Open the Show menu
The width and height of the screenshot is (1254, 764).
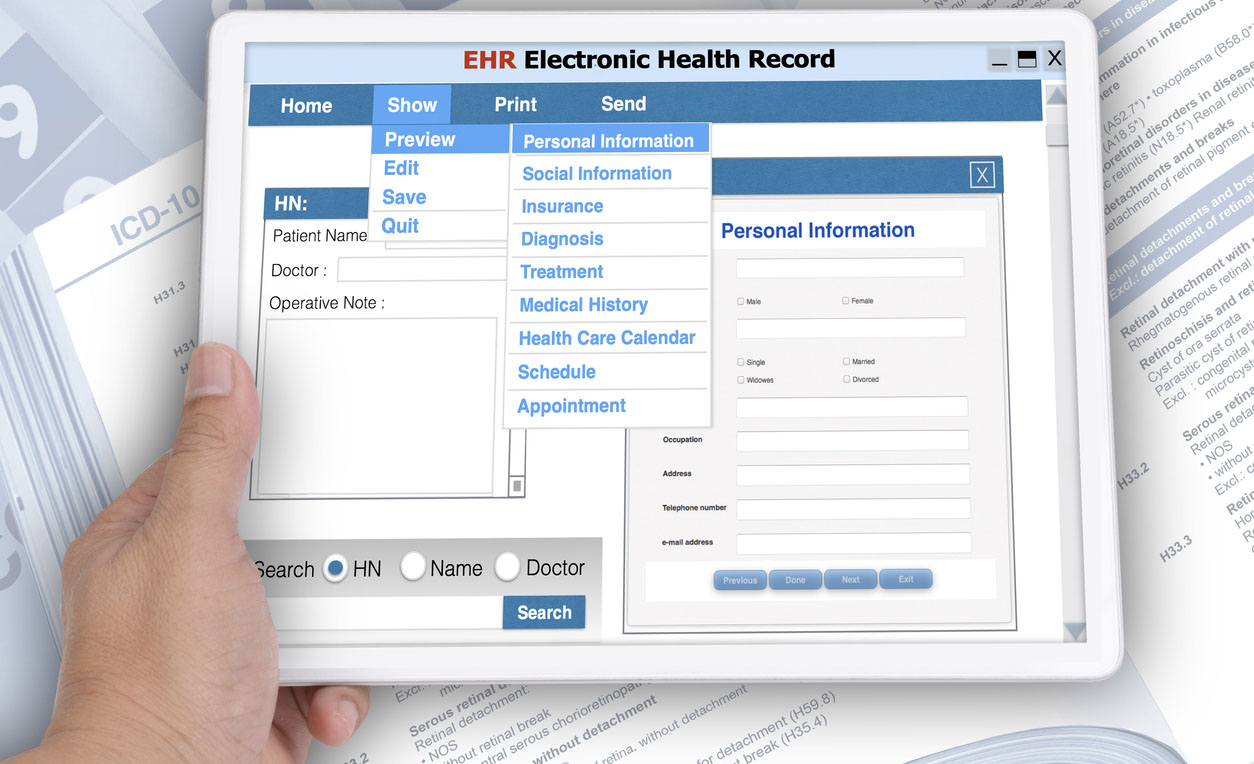[412, 105]
